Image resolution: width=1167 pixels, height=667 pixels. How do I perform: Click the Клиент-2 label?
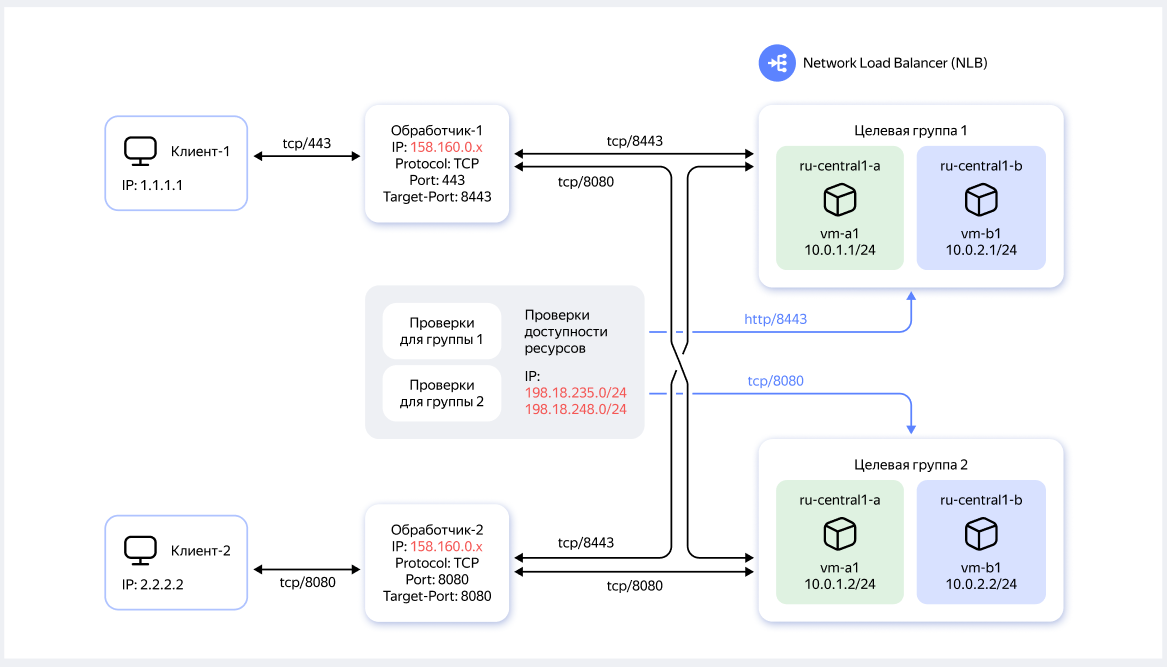[200, 551]
